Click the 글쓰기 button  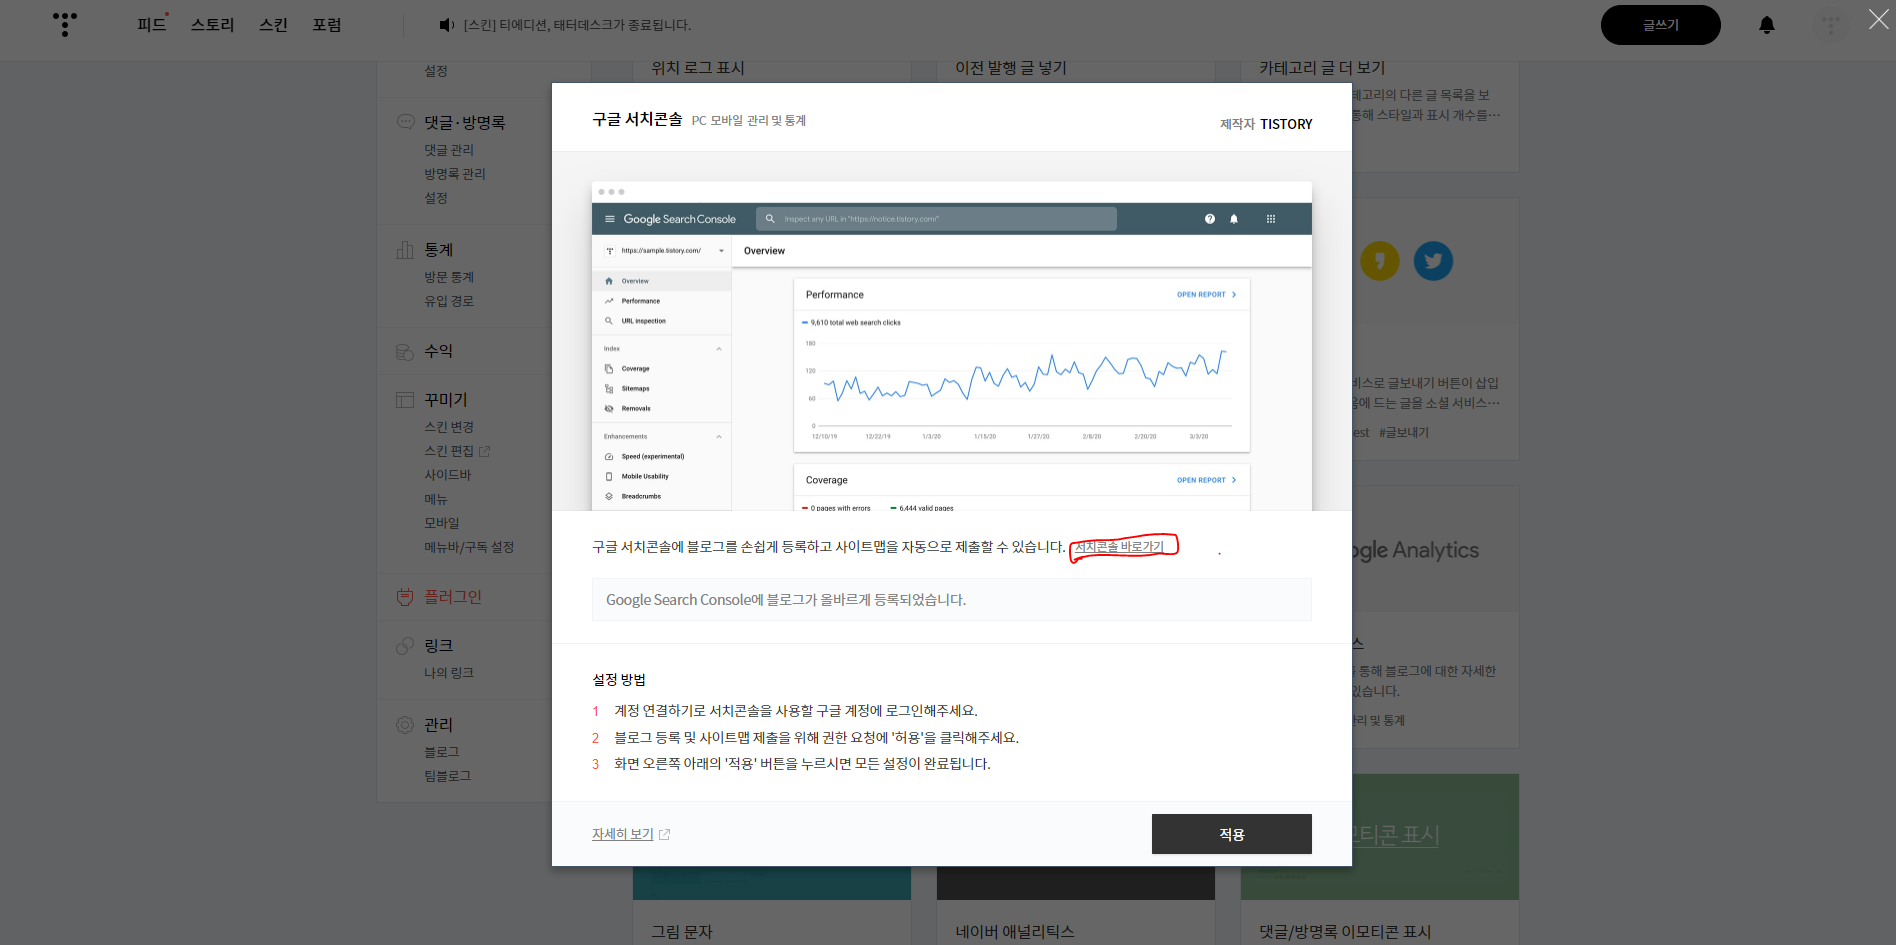(1661, 25)
